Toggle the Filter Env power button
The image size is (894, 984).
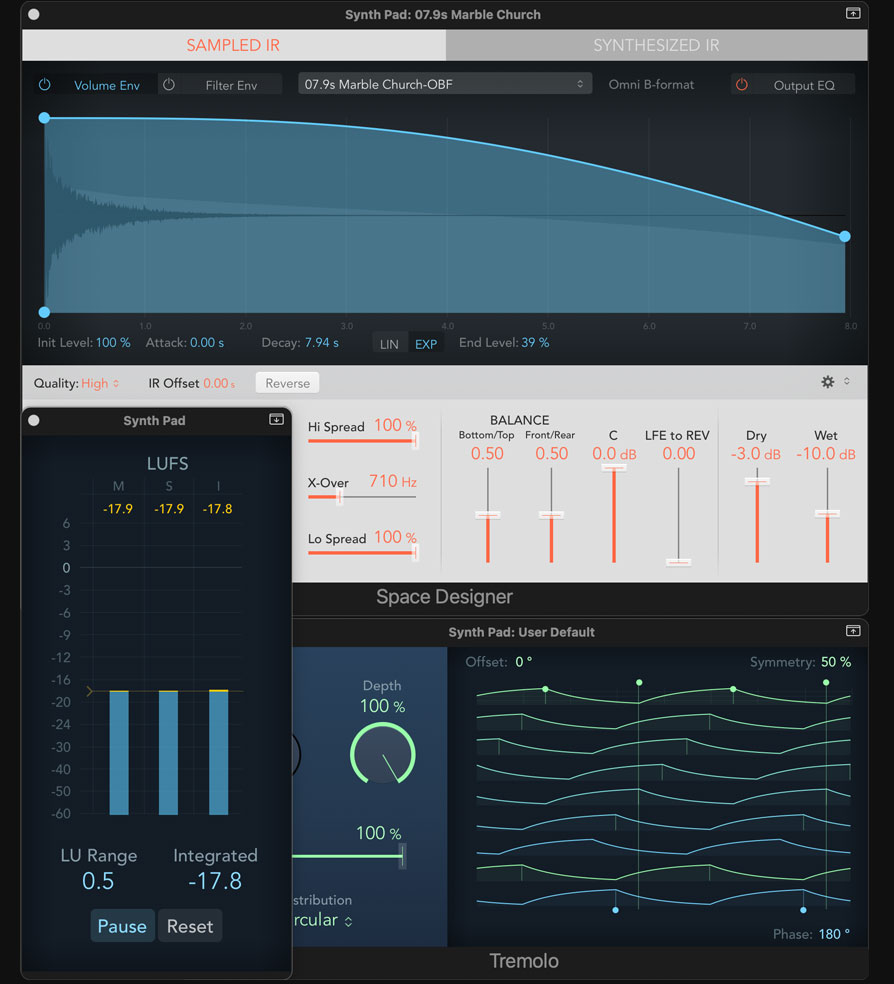click(x=169, y=85)
